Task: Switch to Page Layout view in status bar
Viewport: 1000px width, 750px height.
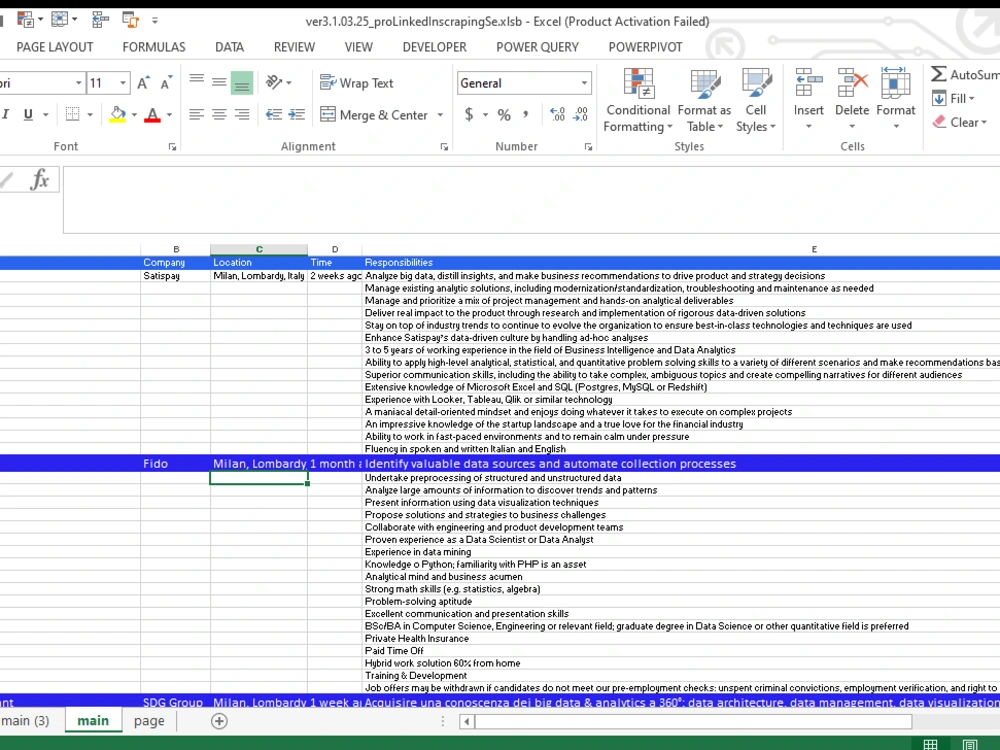Action: pyautogui.click(x=969, y=744)
